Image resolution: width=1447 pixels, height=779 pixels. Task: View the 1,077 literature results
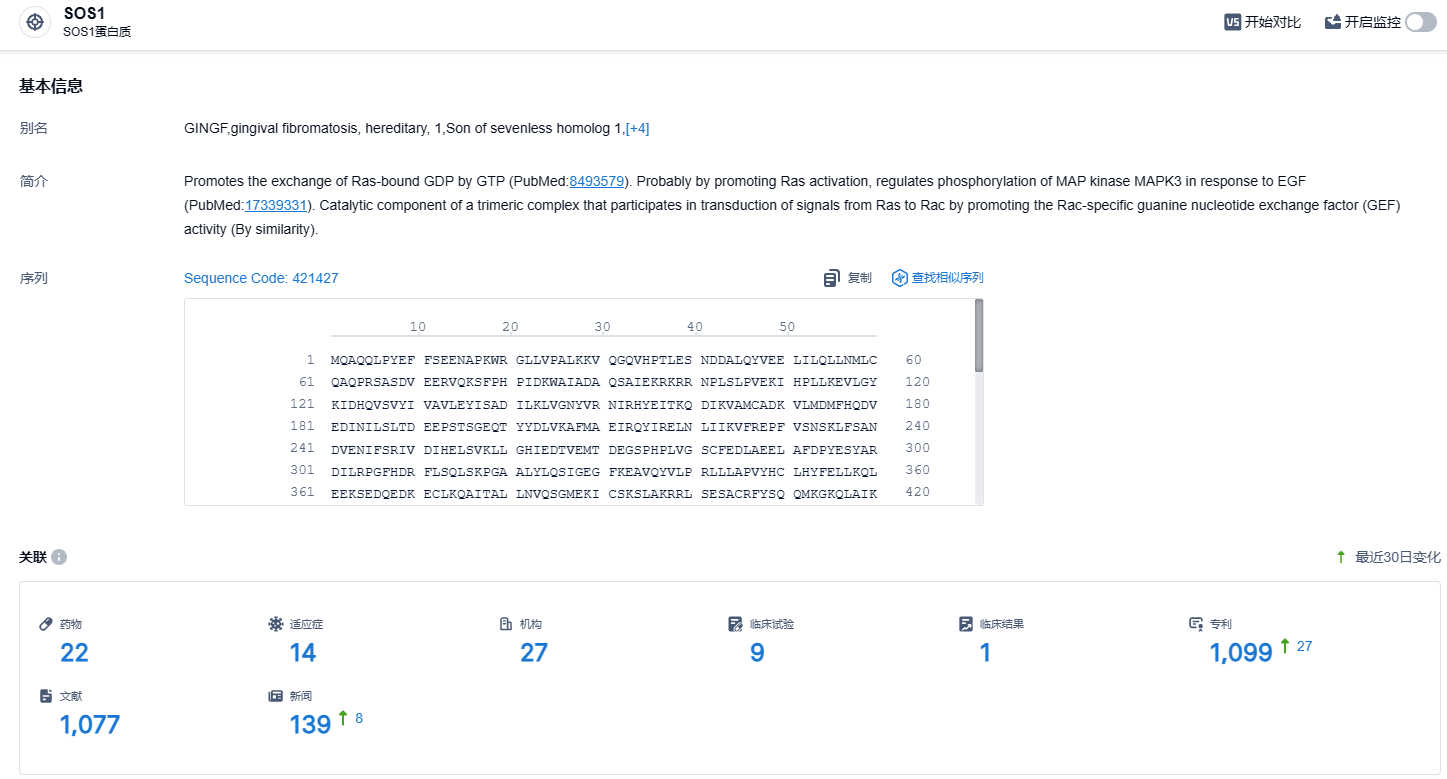tap(90, 725)
